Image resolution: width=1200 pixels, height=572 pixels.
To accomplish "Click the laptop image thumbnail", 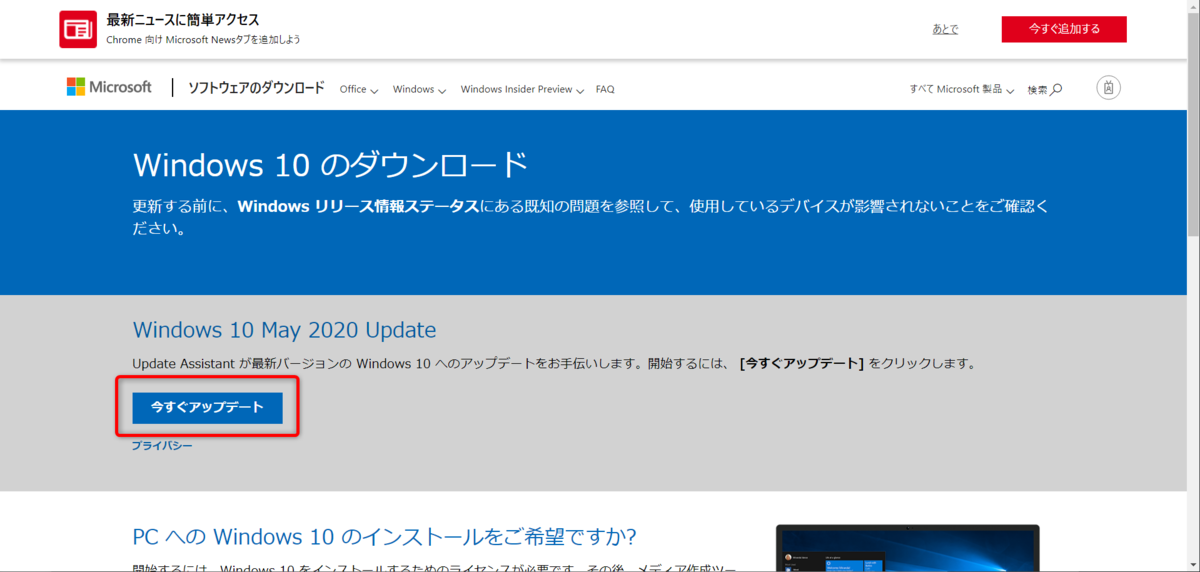I will pos(908,548).
